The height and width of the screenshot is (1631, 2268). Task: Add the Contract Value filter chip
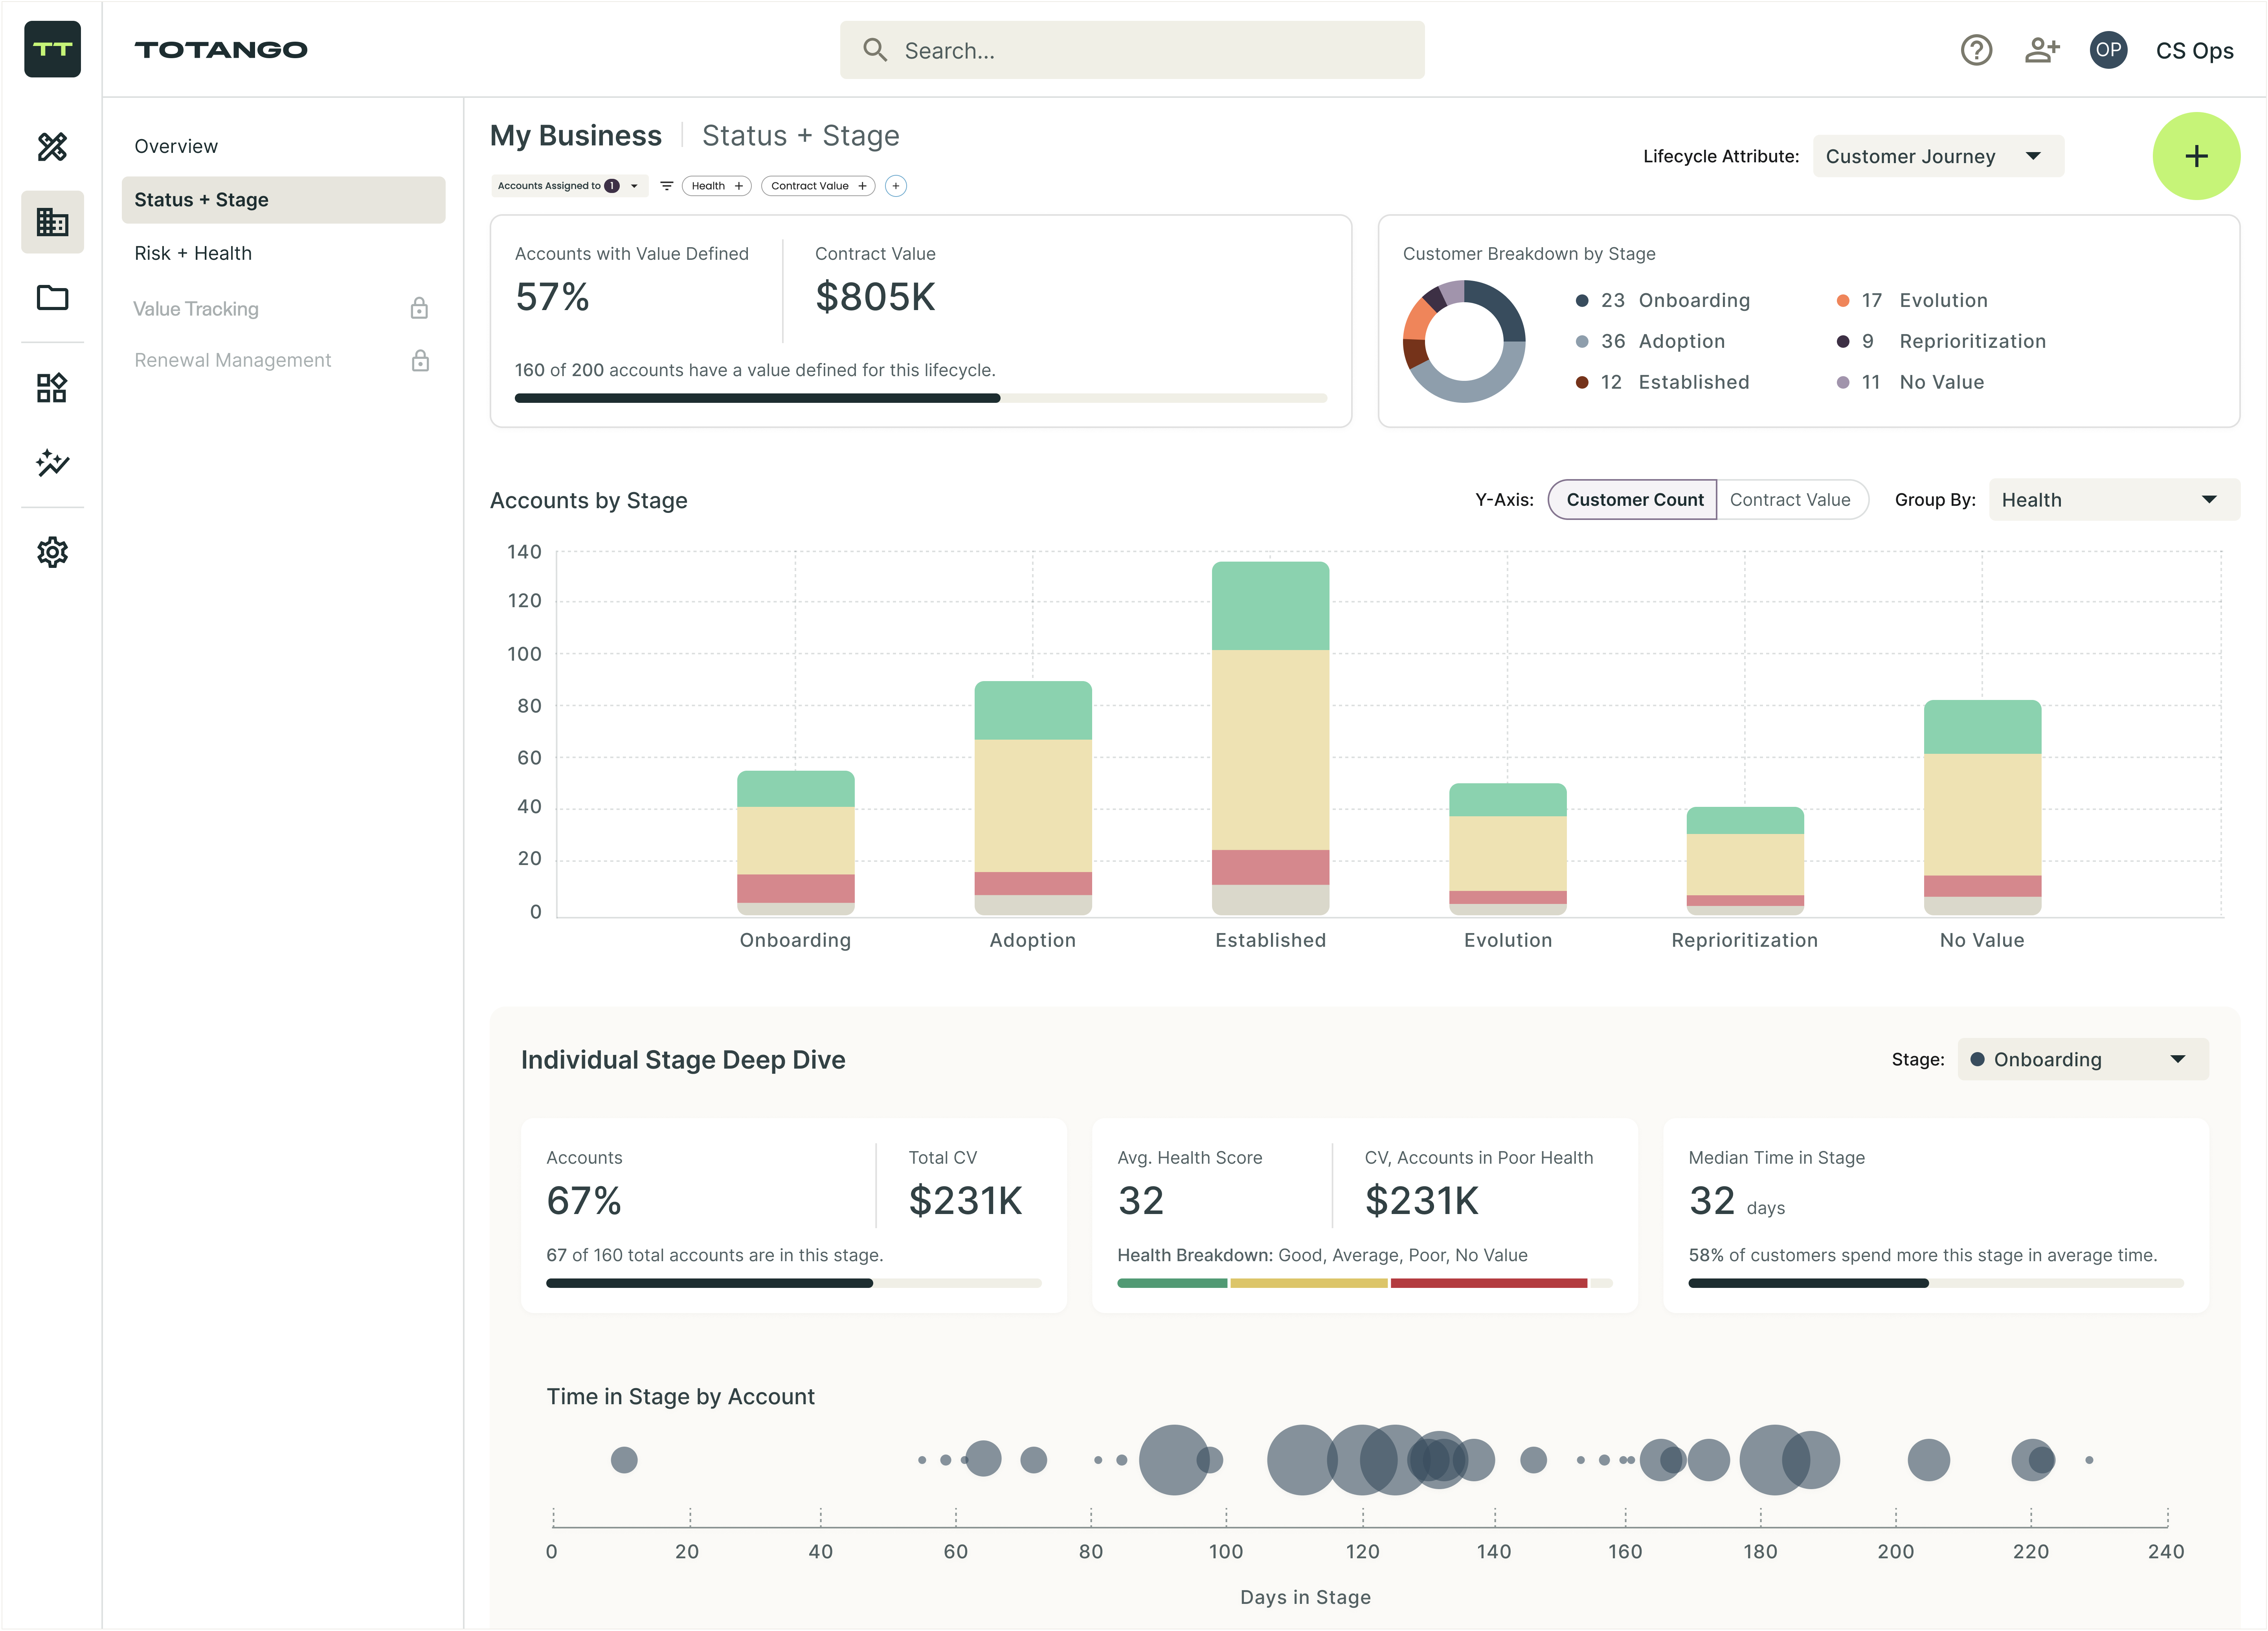[x=818, y=186]
